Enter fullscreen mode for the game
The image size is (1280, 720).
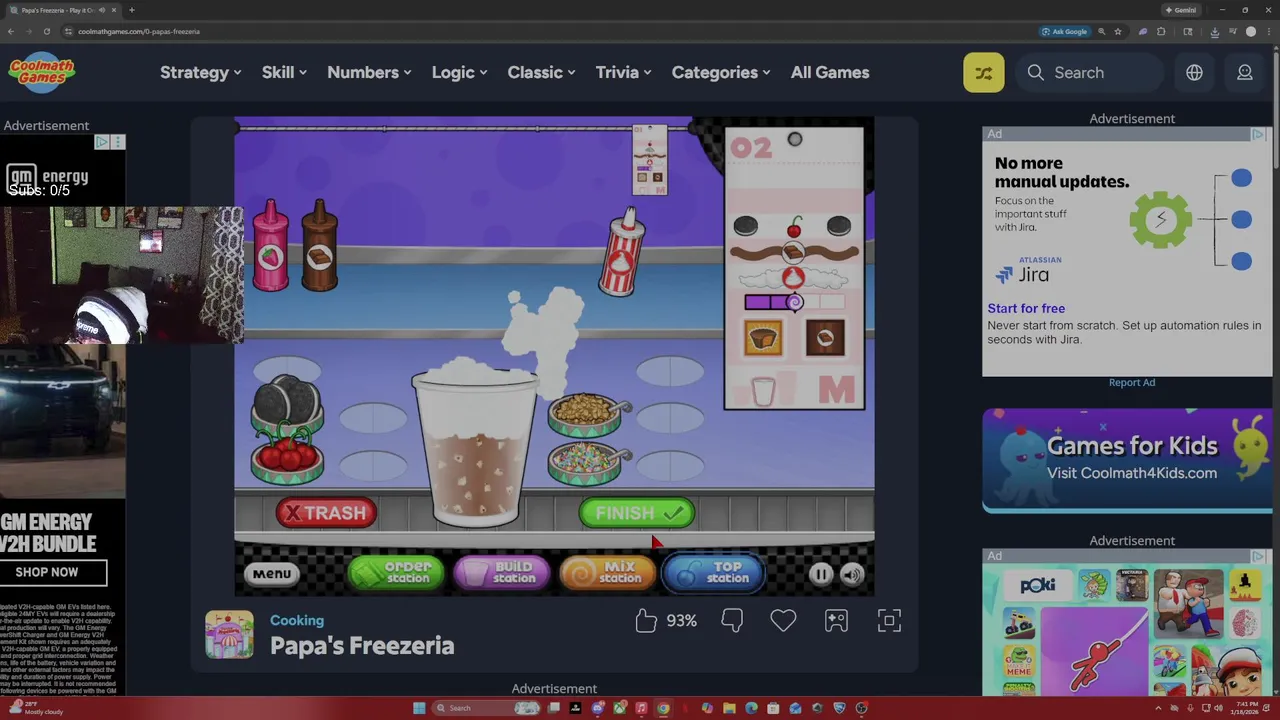tap(889, 621)
